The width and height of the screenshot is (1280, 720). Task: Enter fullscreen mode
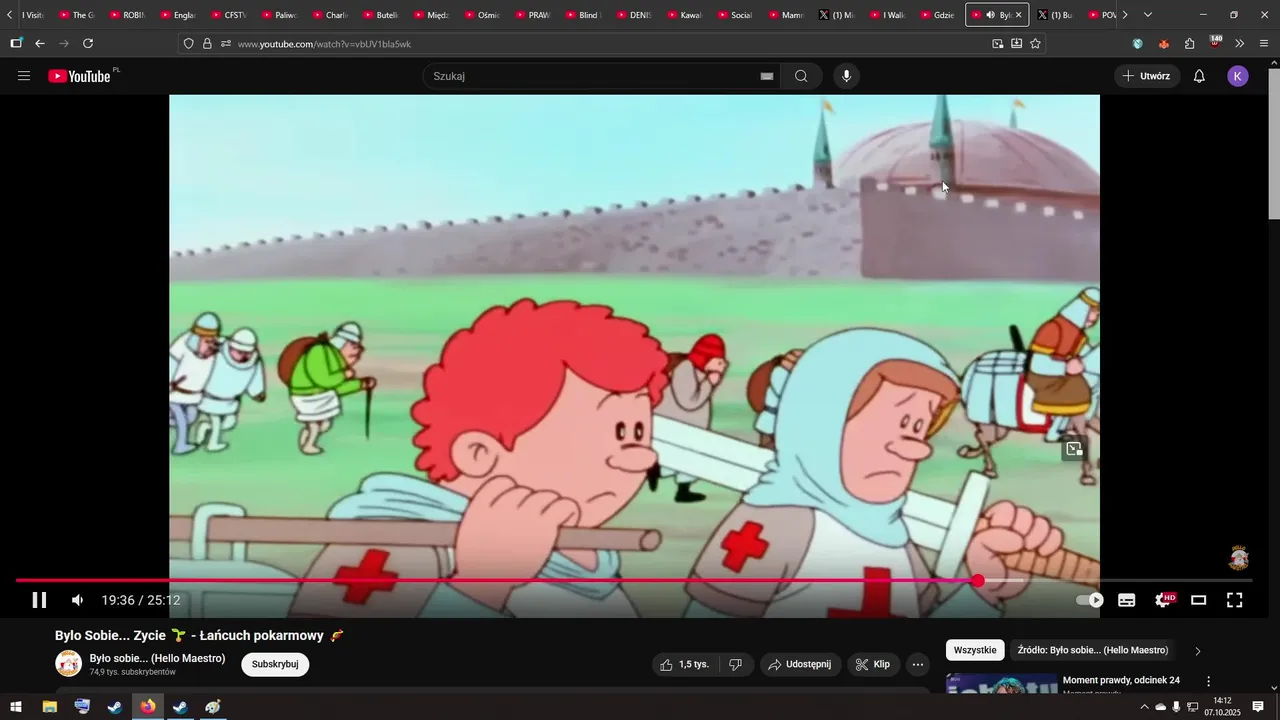tap(1235, 600)
